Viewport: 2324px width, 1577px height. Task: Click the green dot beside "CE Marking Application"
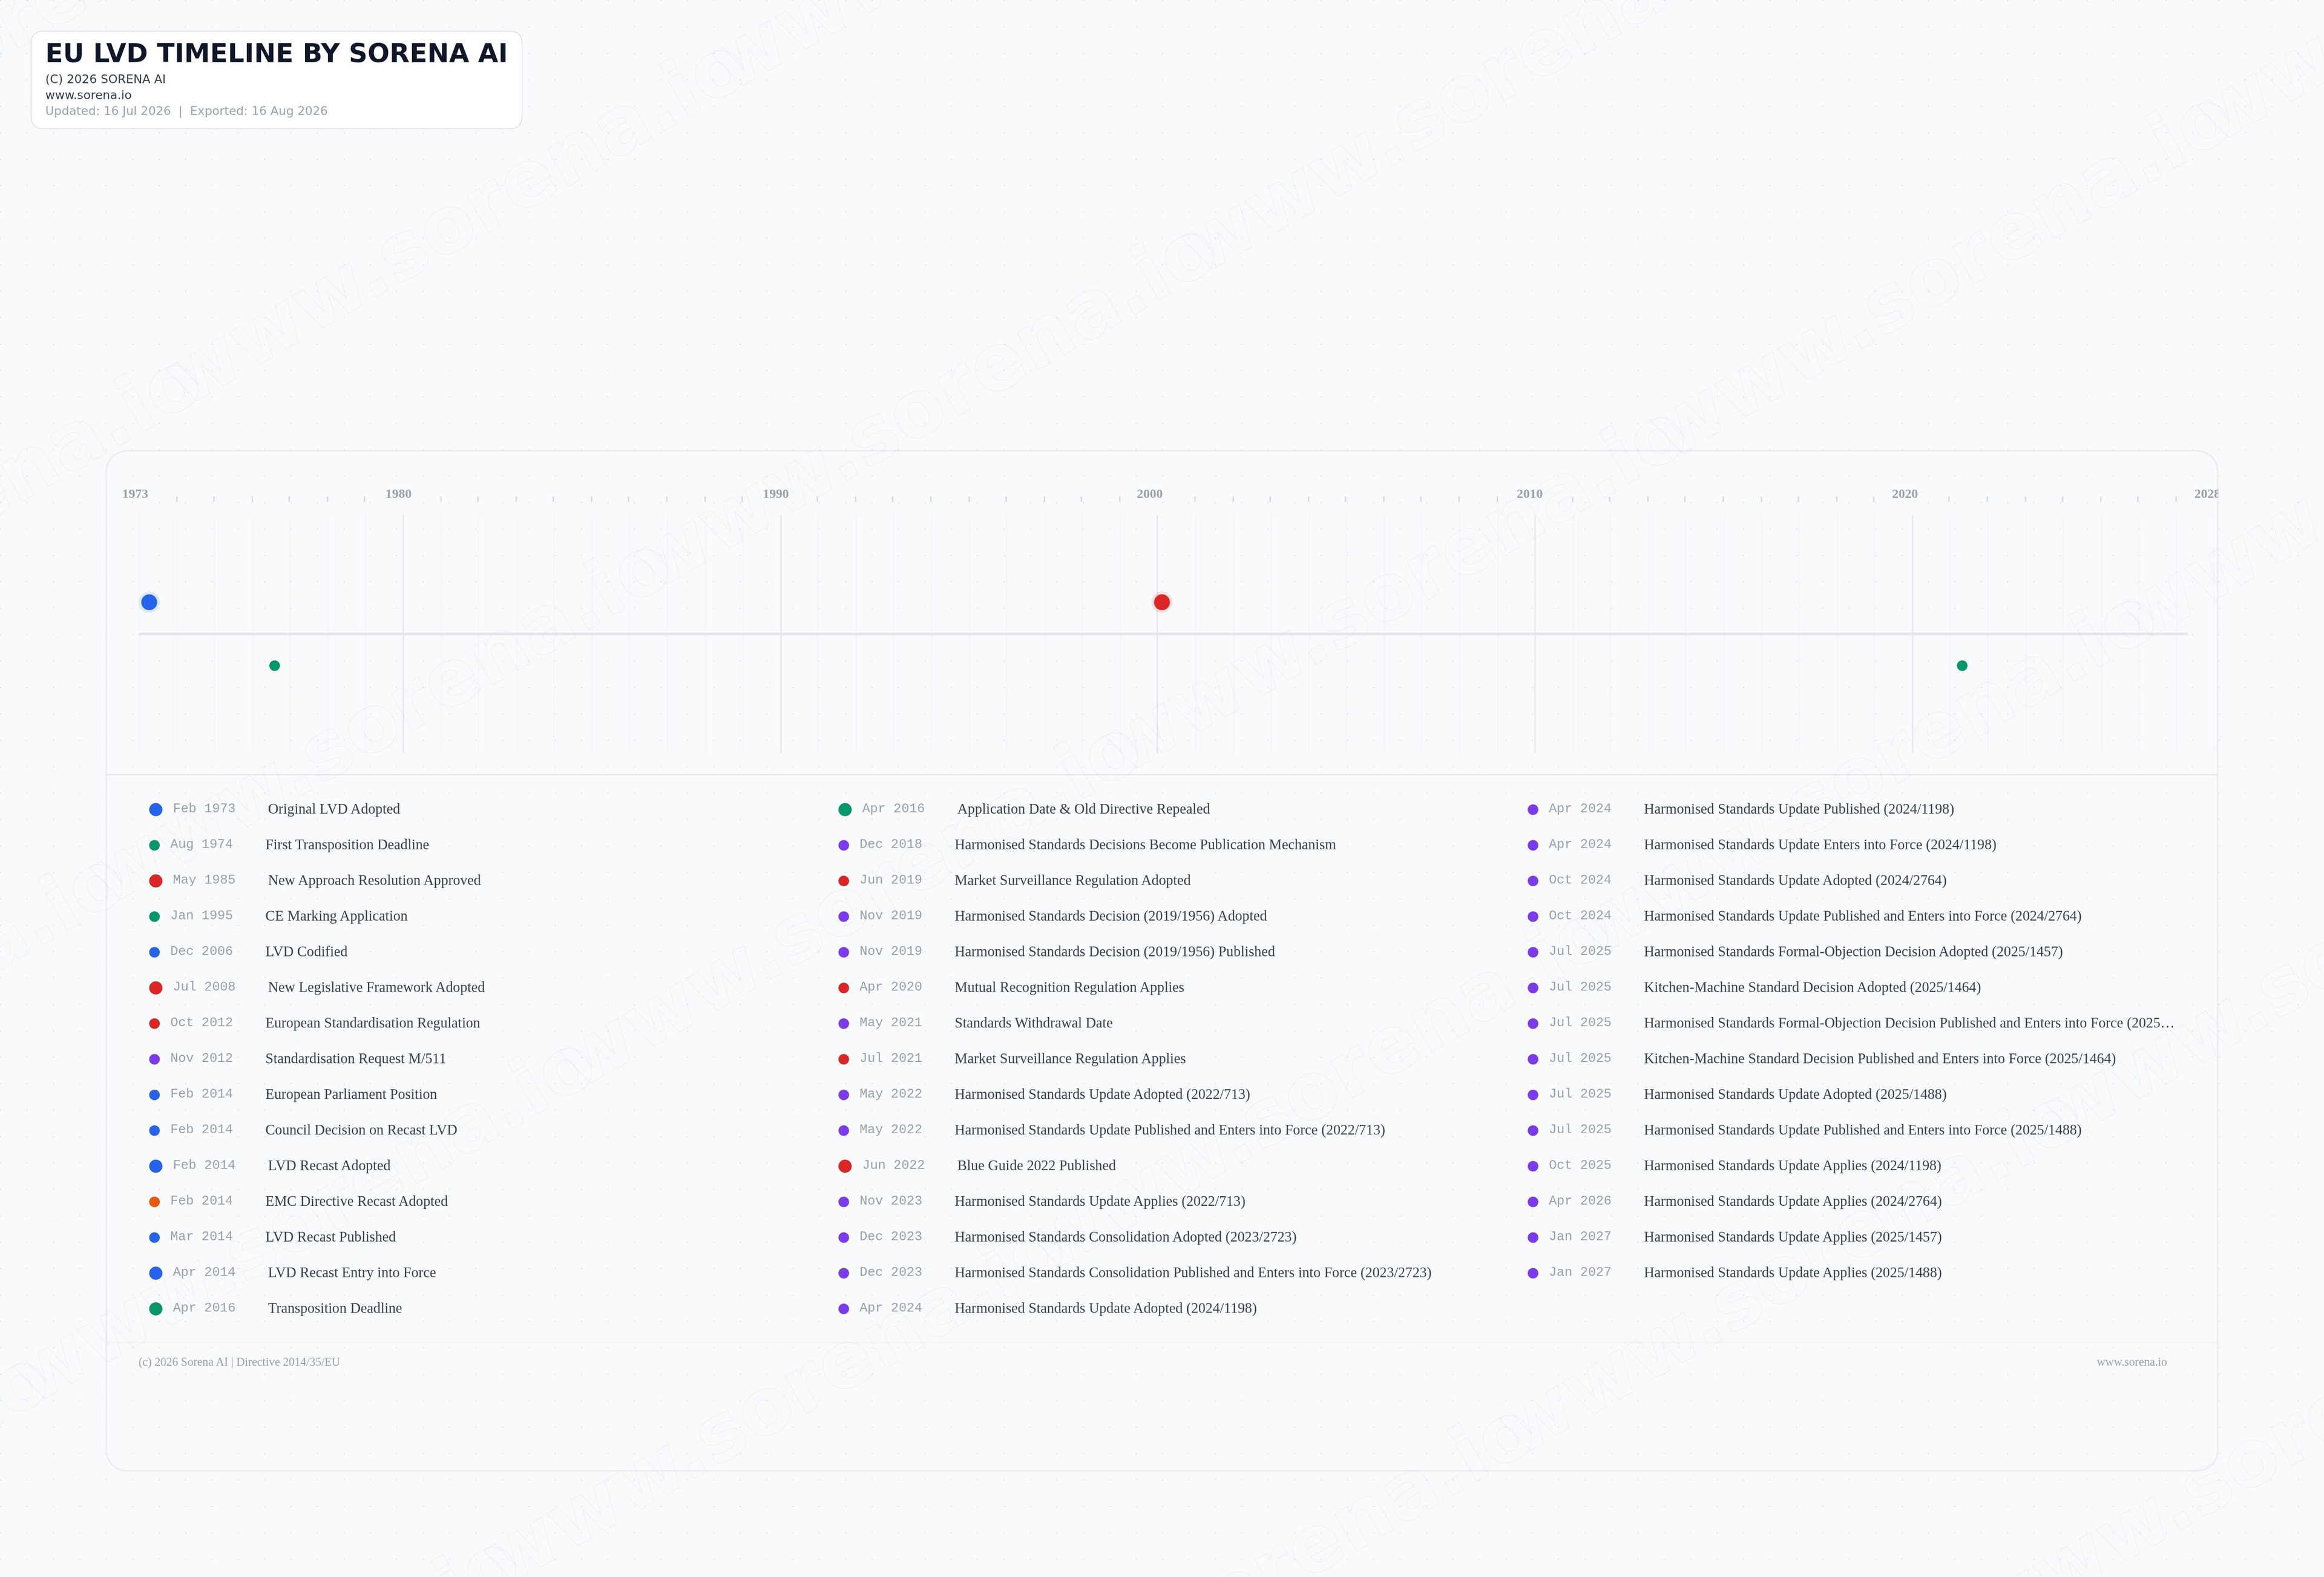[154, 917]
